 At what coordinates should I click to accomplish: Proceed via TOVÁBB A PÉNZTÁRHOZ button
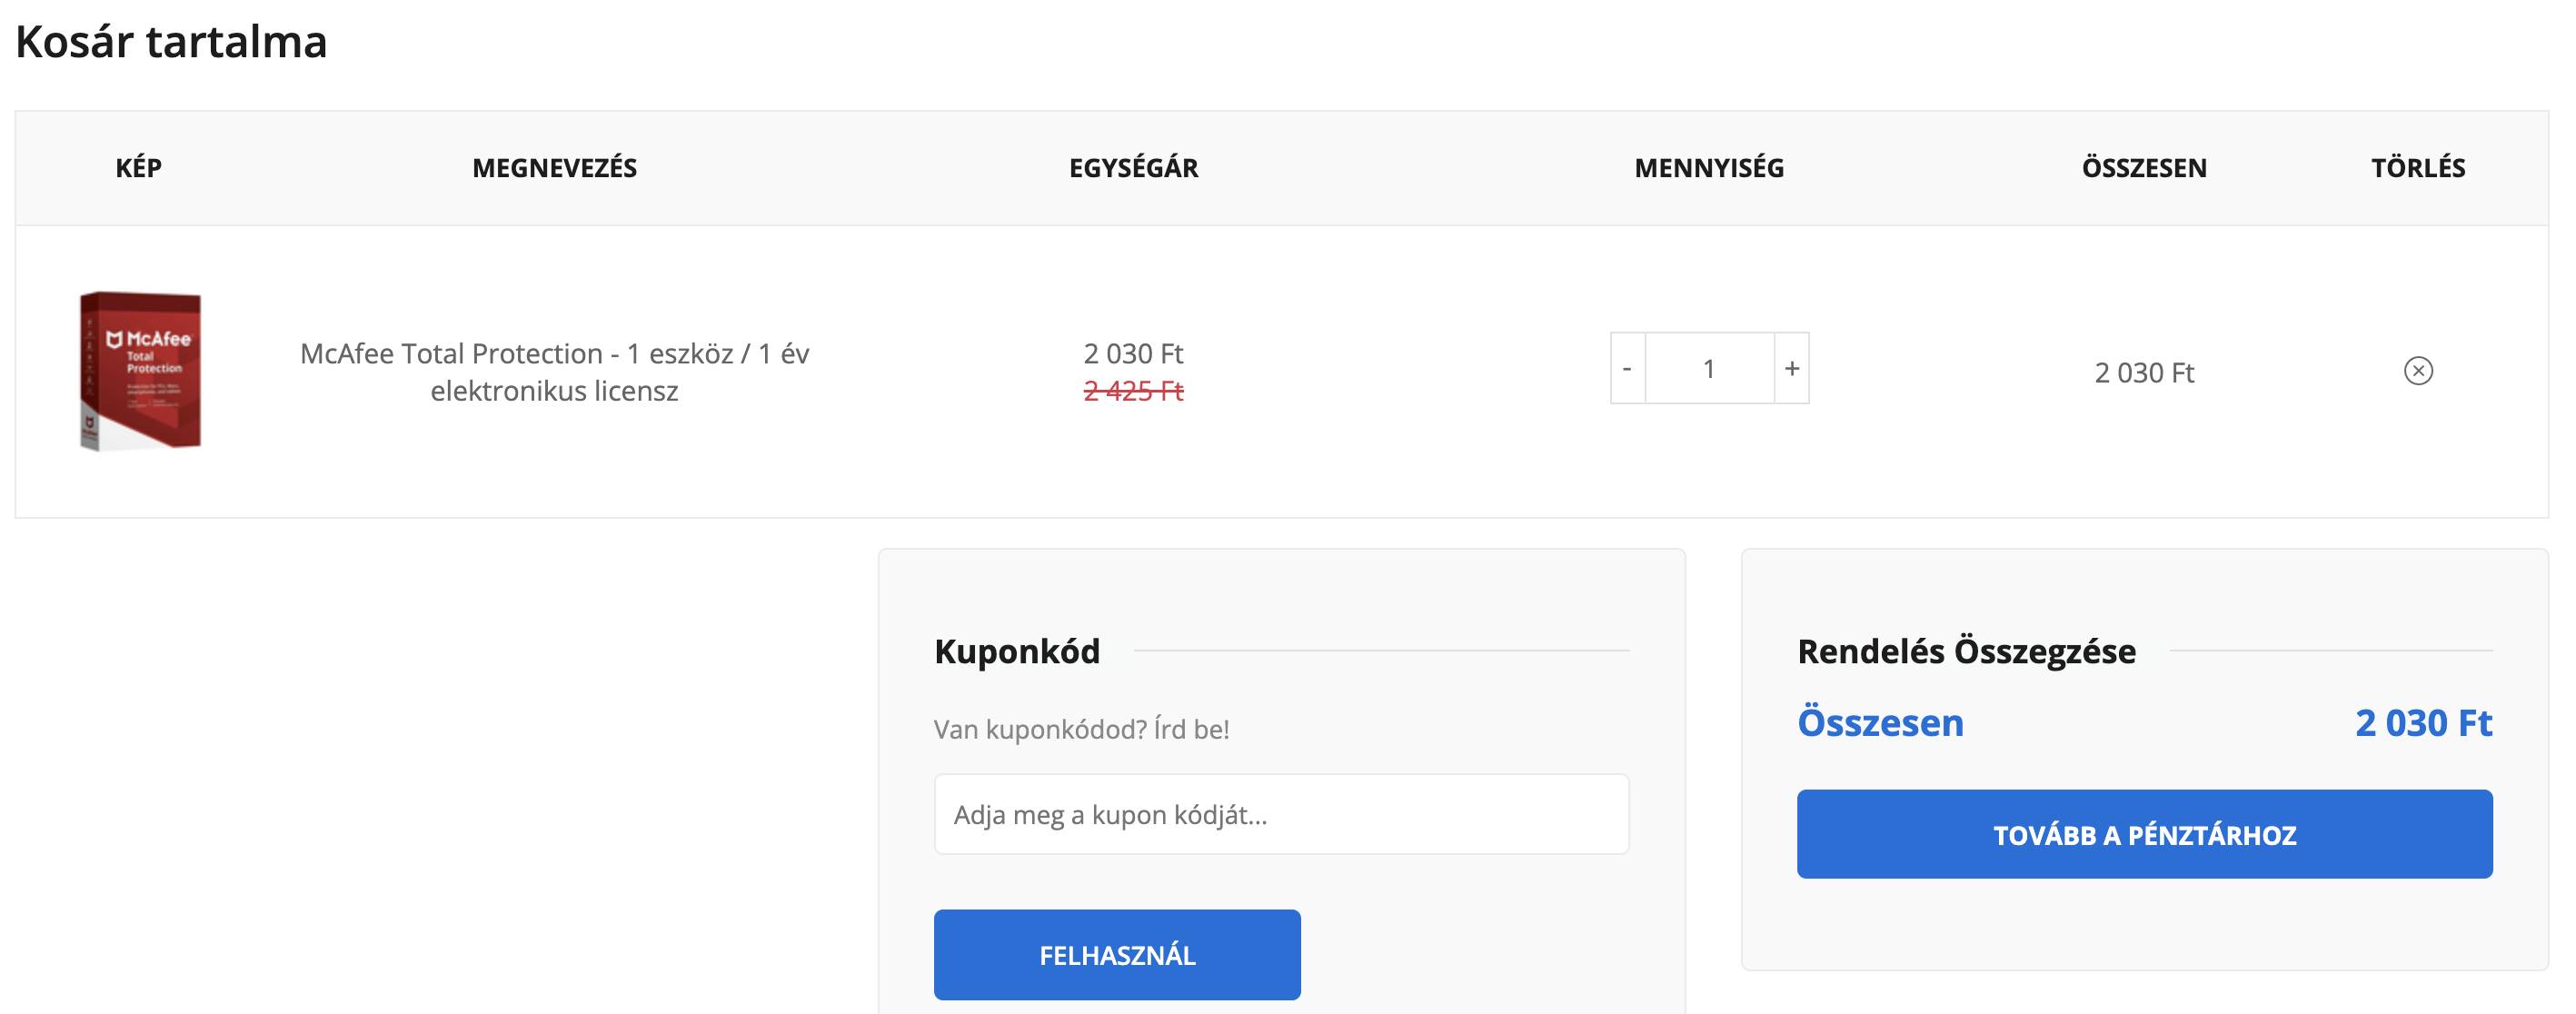2144,834
